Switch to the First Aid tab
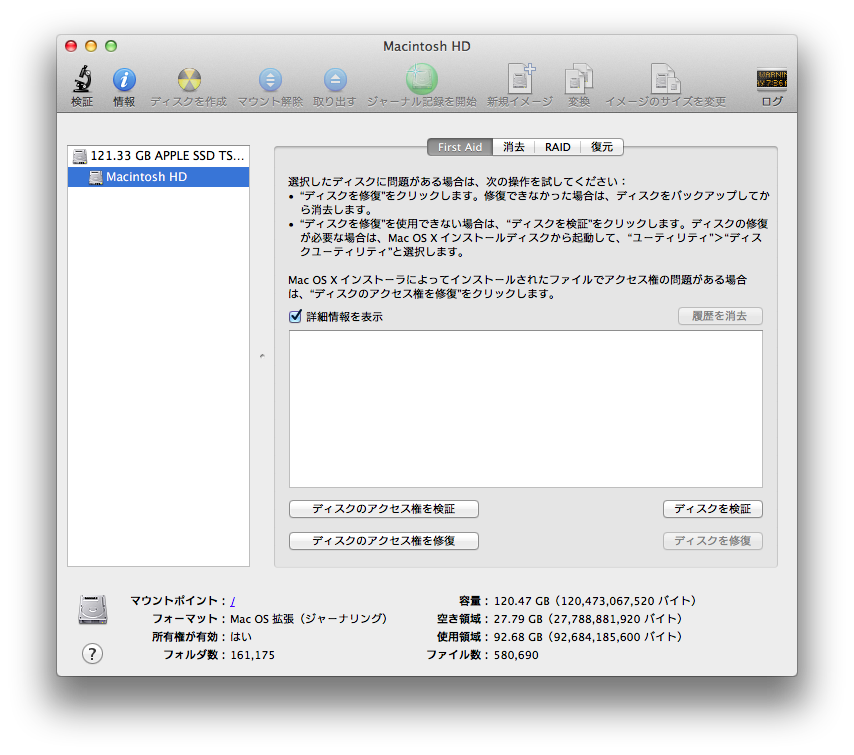The height and width of the screenshot is (755, 854). pos(460,147)
